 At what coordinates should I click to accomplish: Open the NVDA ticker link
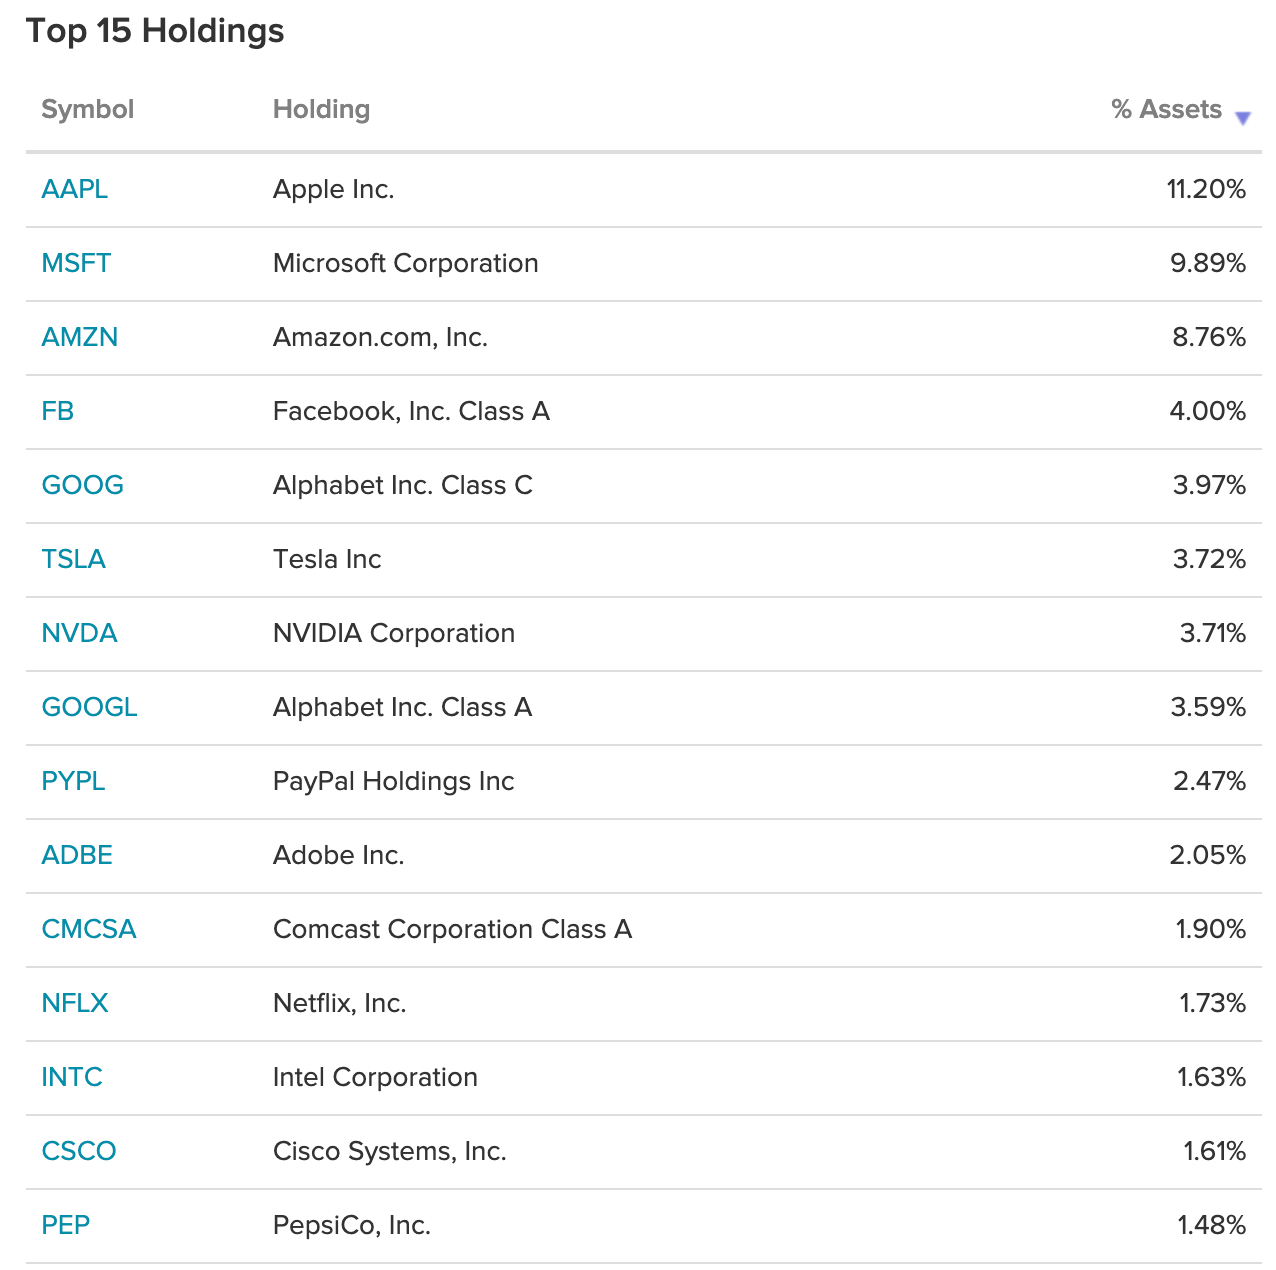point(80,633)
